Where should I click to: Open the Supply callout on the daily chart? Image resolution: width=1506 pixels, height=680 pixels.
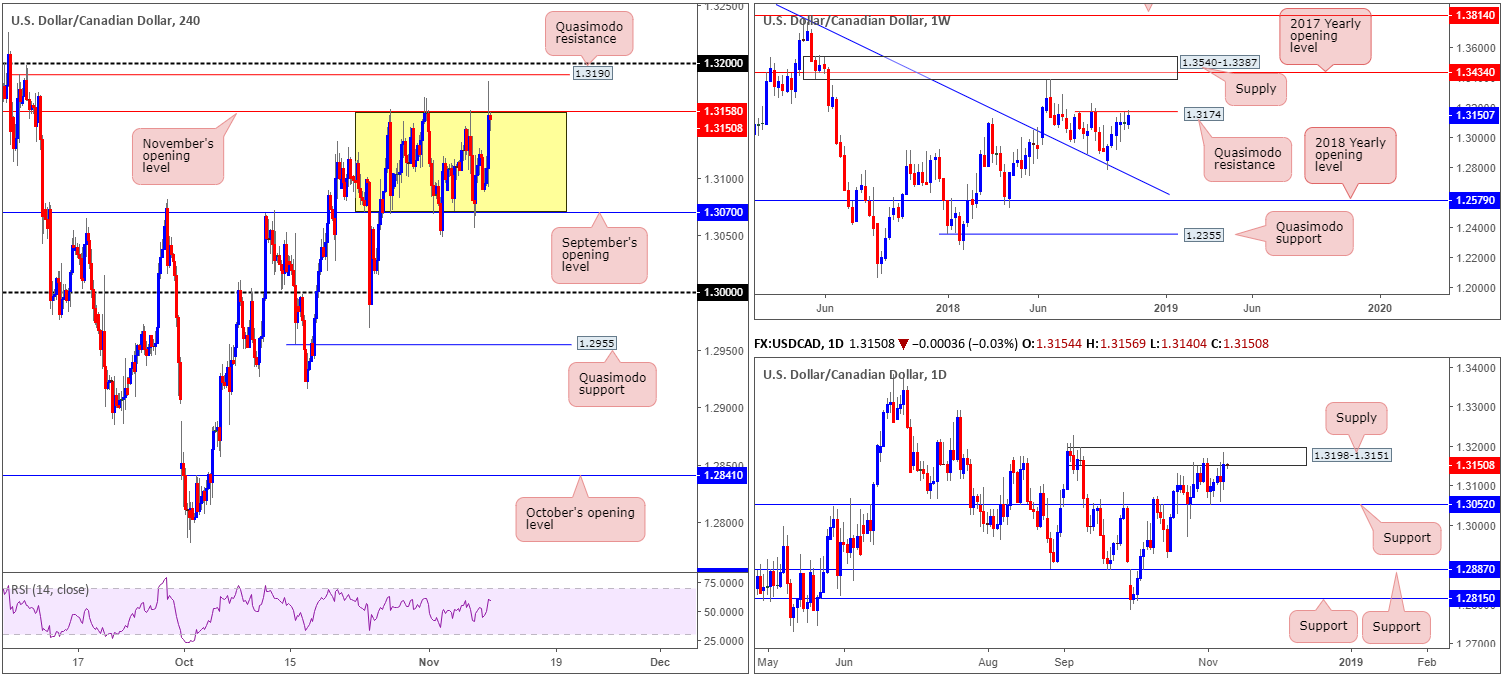point(1356,418)
